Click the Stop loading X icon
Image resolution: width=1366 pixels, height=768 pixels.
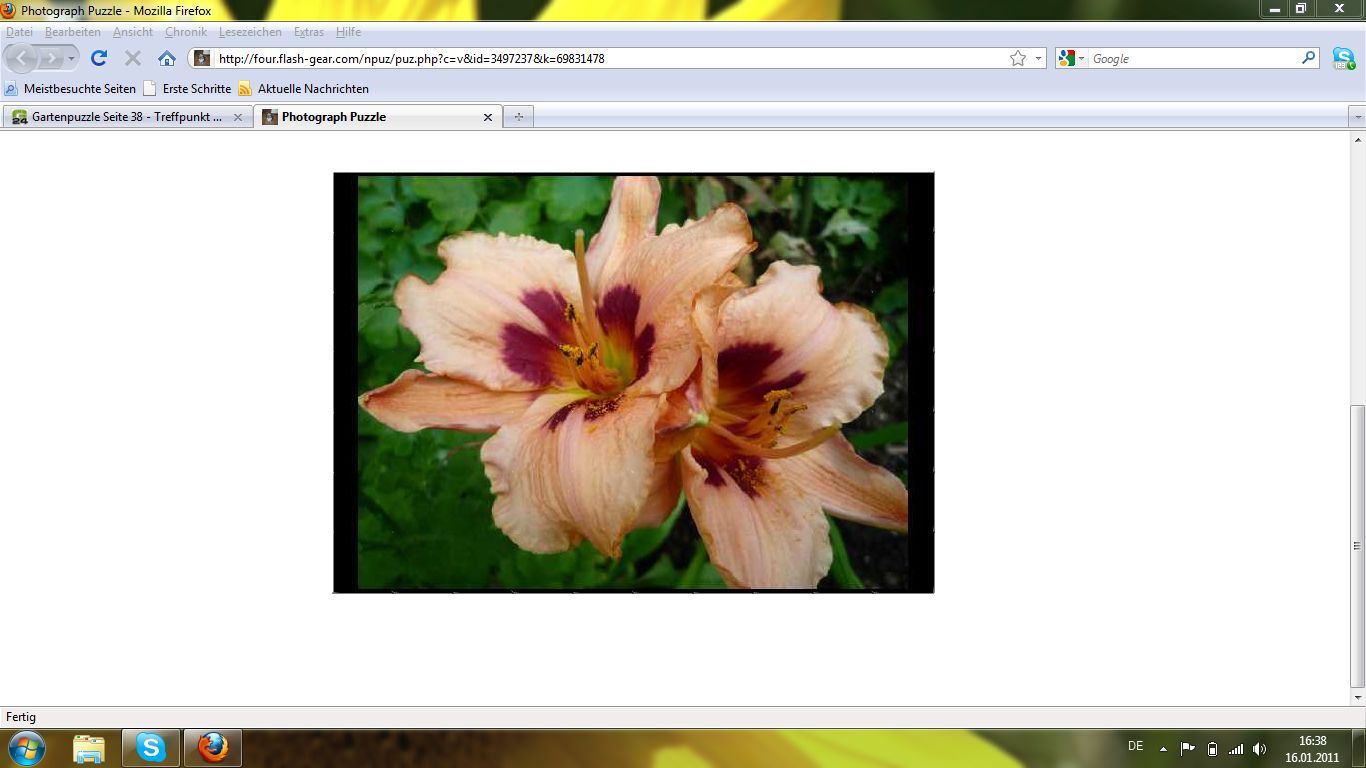(x=133, y=58)
